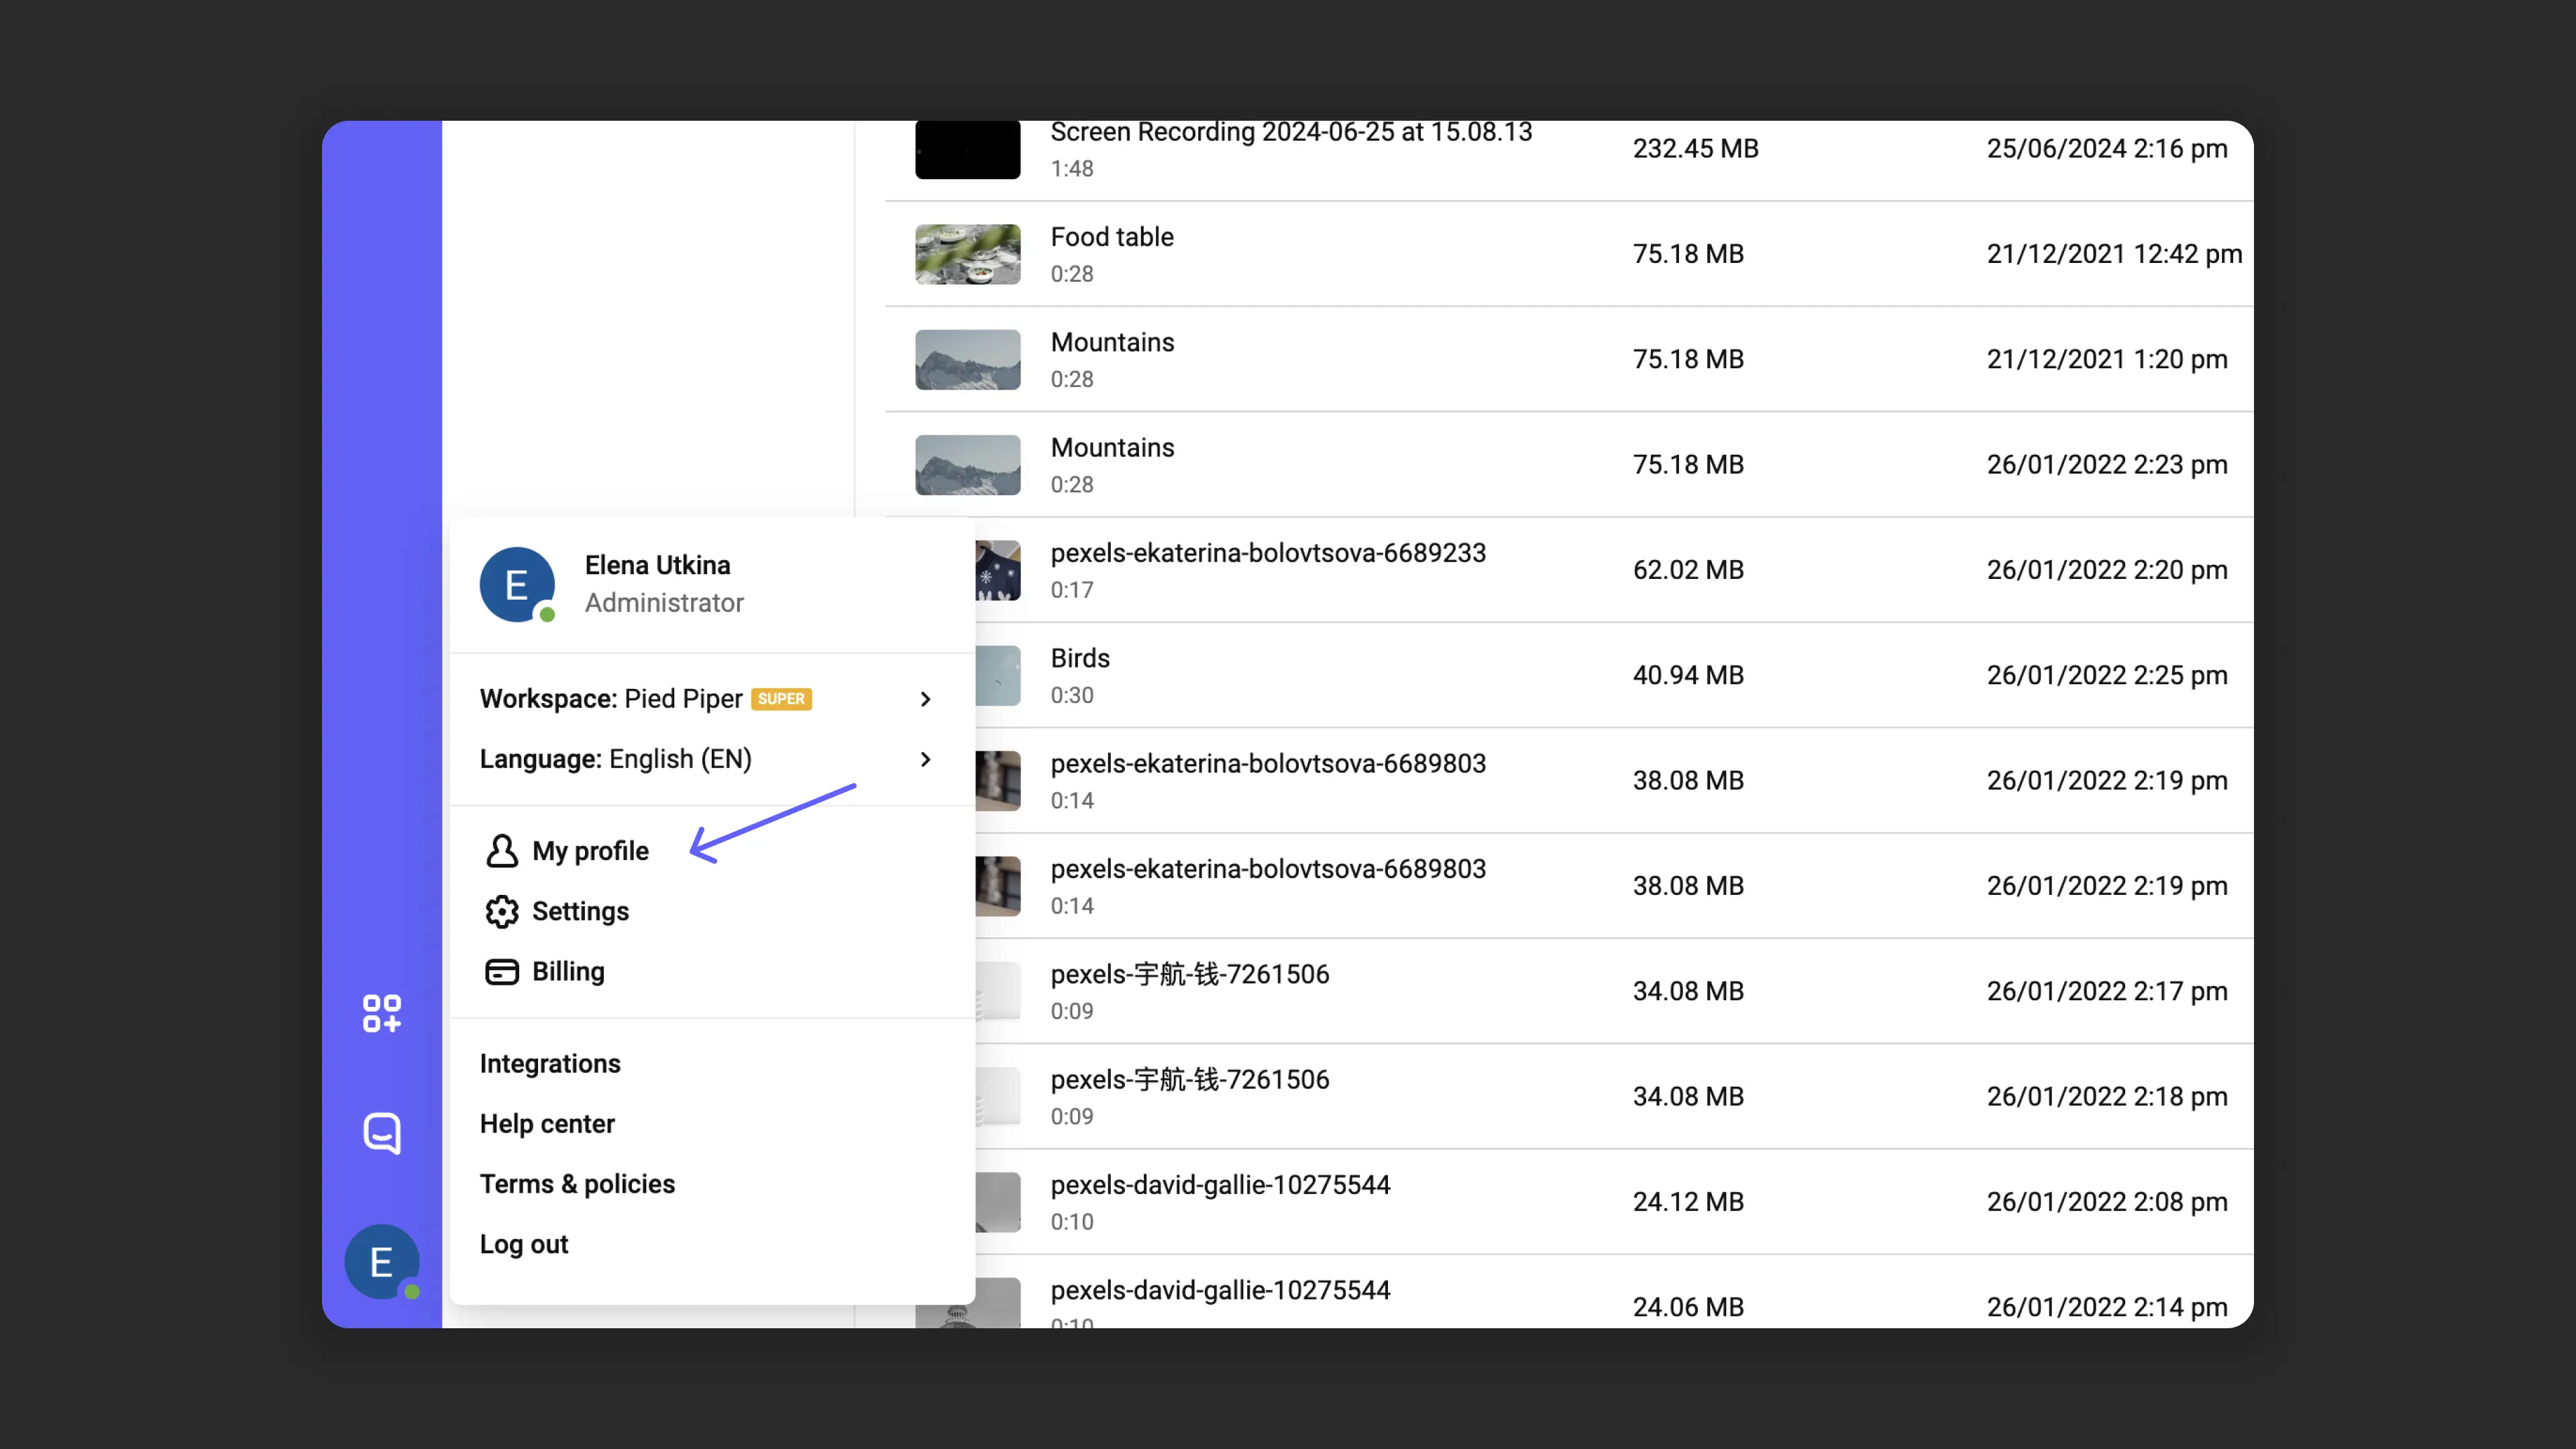The width and height of the screenshot is (2576, 1449).
Task: Click the 21/12/2021 1:20 pm date
Action: coord(2106,359)
